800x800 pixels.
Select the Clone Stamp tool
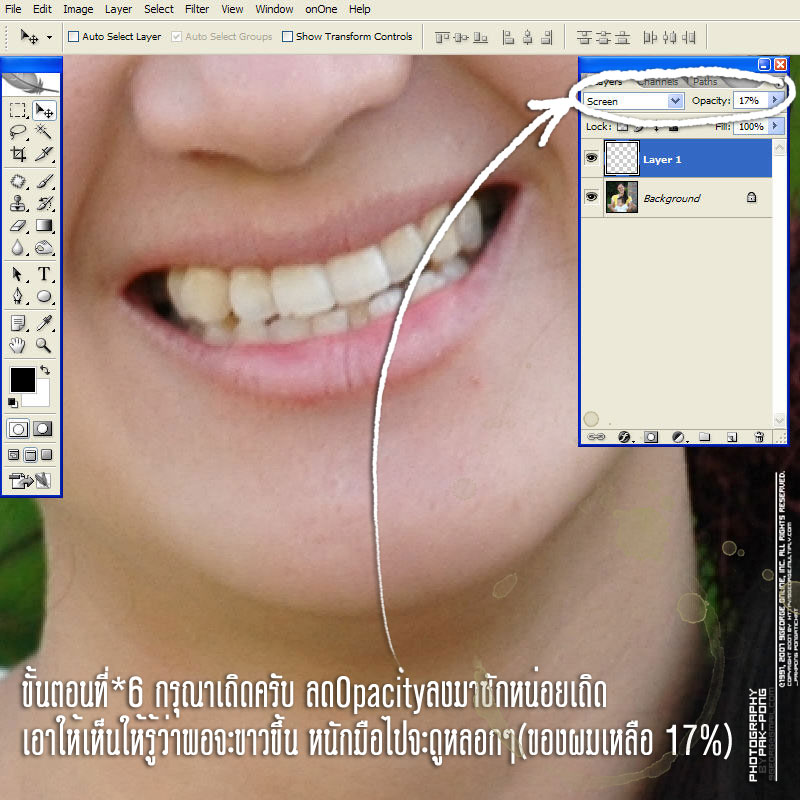click(18, 204)
